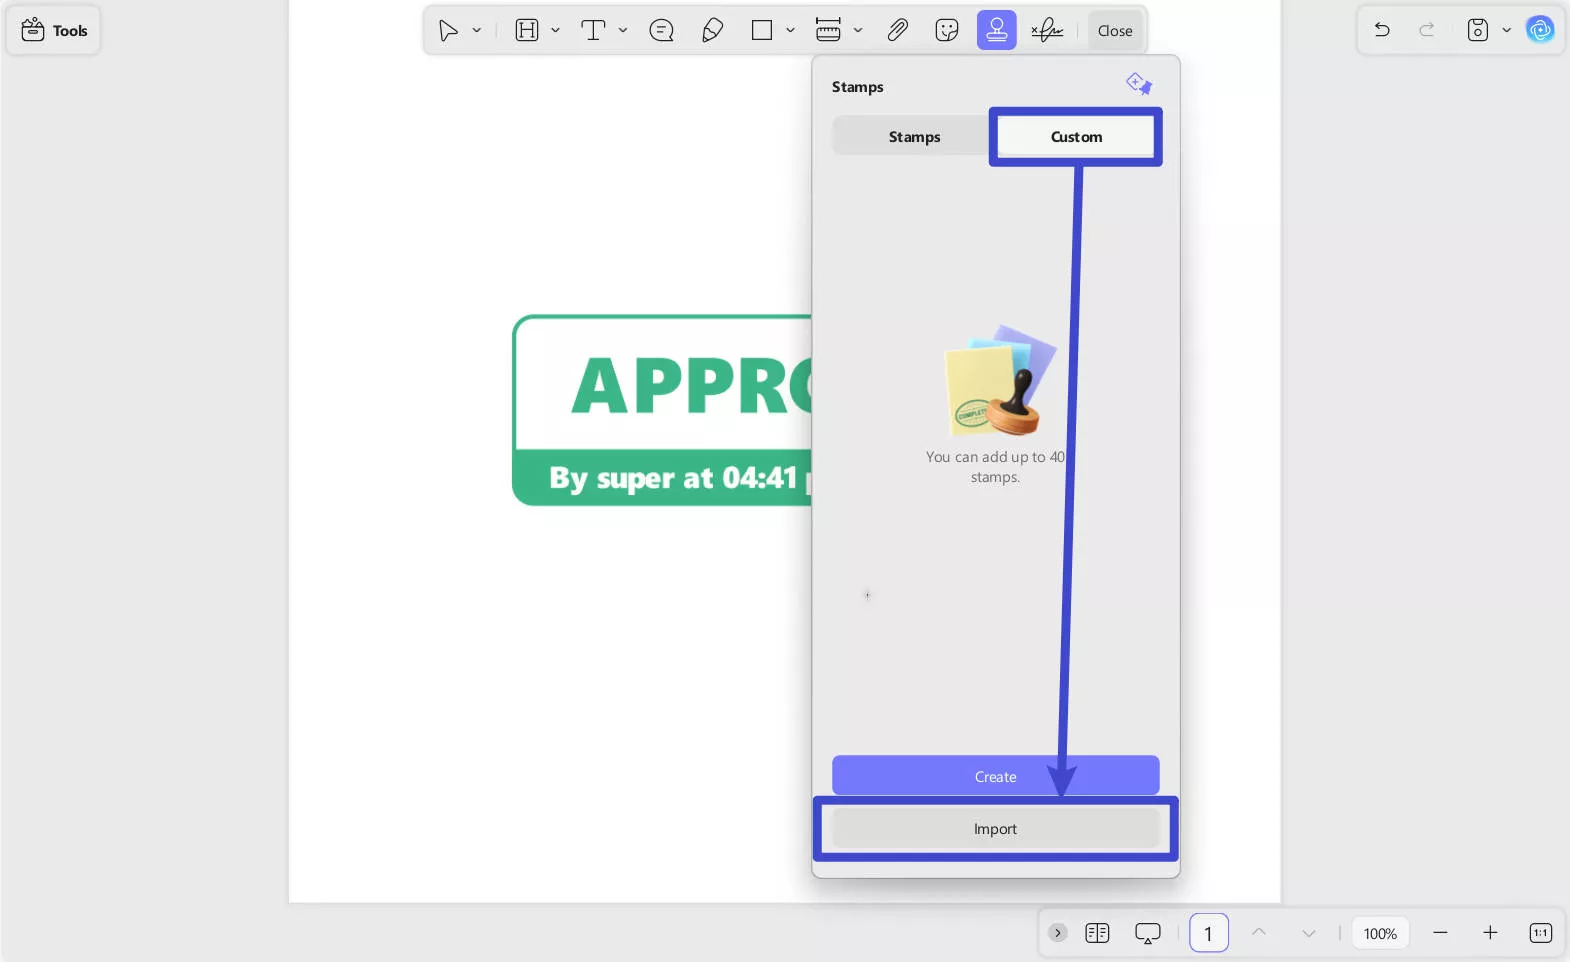This screenshot has height=962, width=1570.
Task: Click the Undo arrow icon
Action: tap(1382, 30)
